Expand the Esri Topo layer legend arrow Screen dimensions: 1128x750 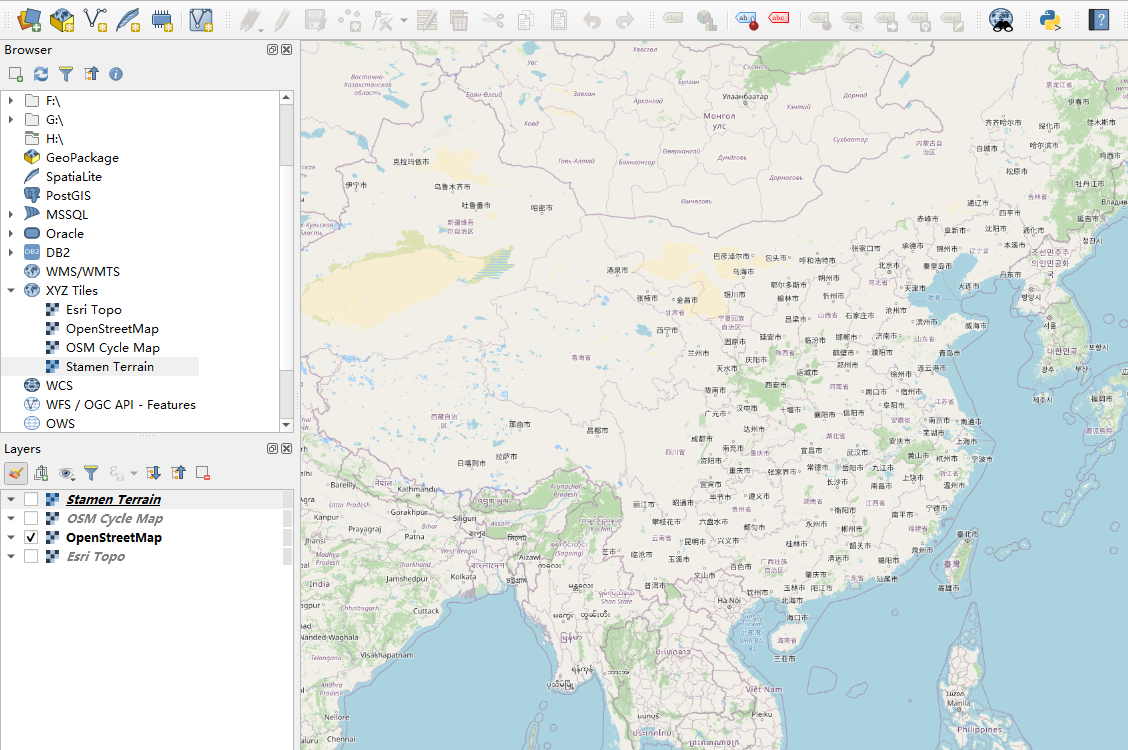(x=10, y=556)
